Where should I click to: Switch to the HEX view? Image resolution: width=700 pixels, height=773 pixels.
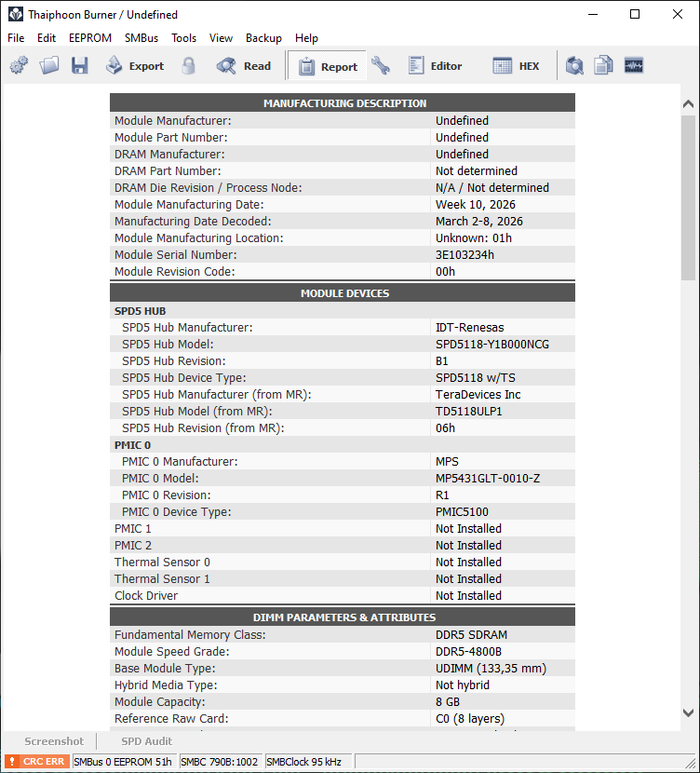pyautogui.click(x=516, y=66)
